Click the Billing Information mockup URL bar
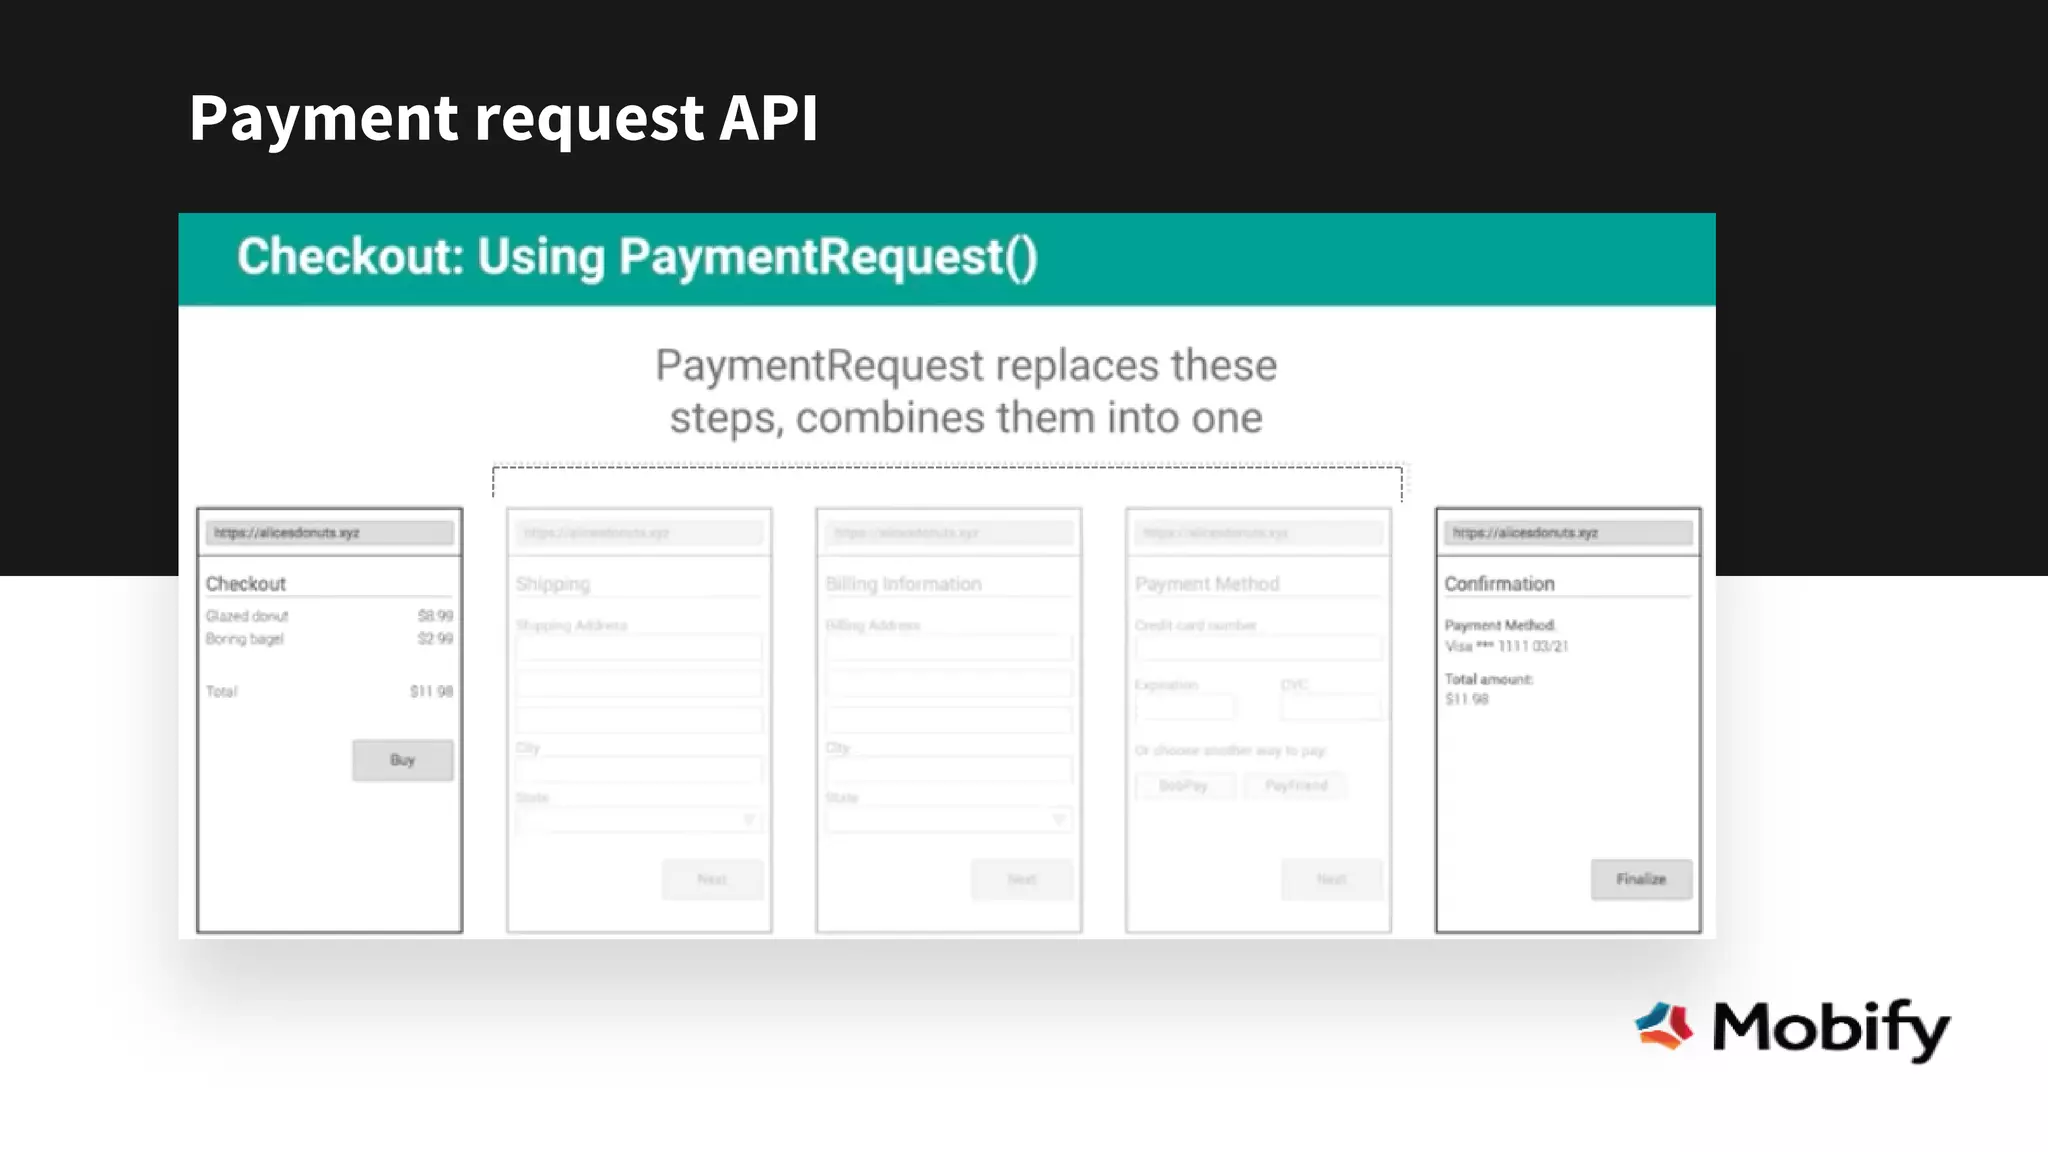Viewport: 2048px width, 1152px height. point(949,533)
